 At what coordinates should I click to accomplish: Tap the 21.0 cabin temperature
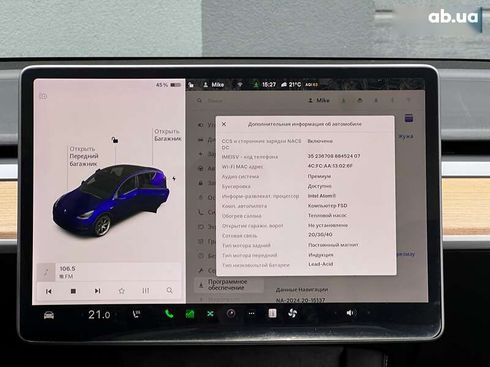(x=99, y=314)
